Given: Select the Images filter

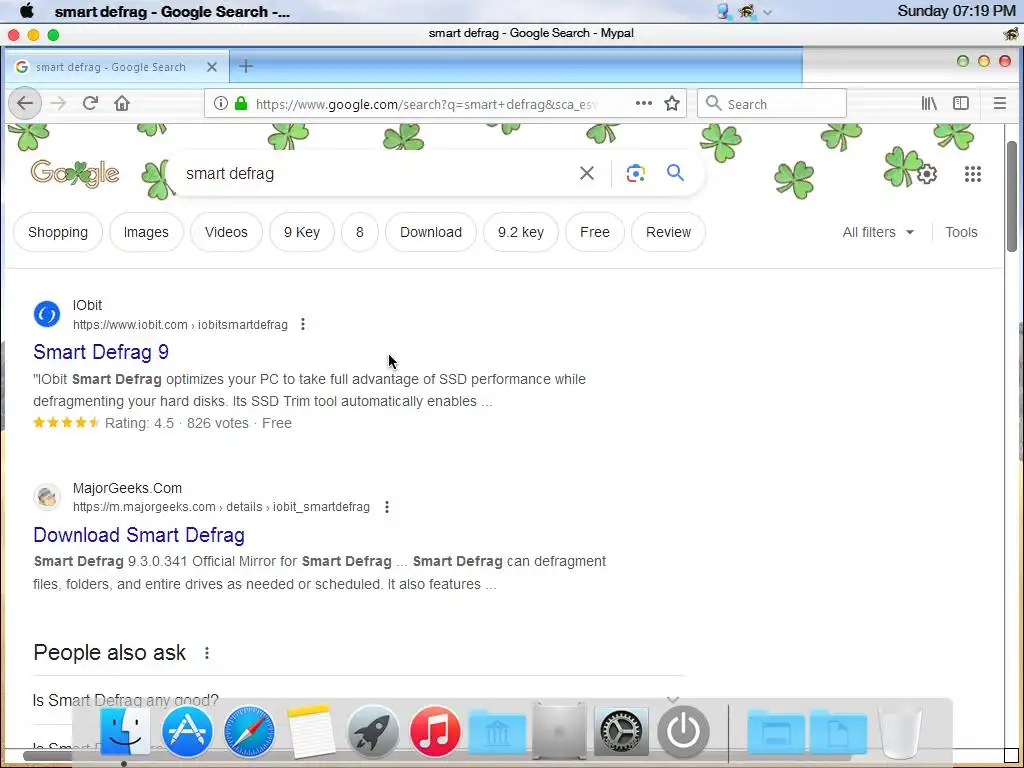Looking at the screenshot, I should pyautogui.click(x=146, y=232).
